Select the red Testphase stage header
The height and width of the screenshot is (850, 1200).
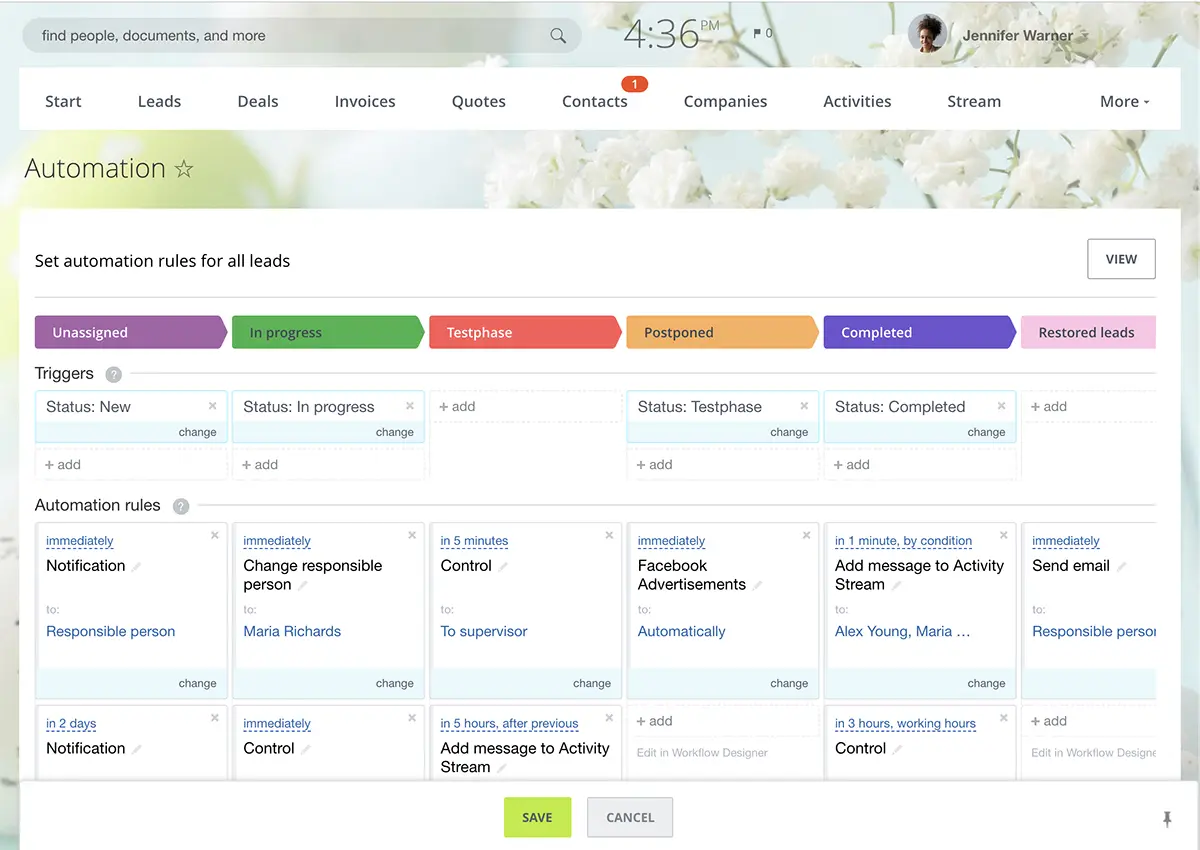click(524, 333)
